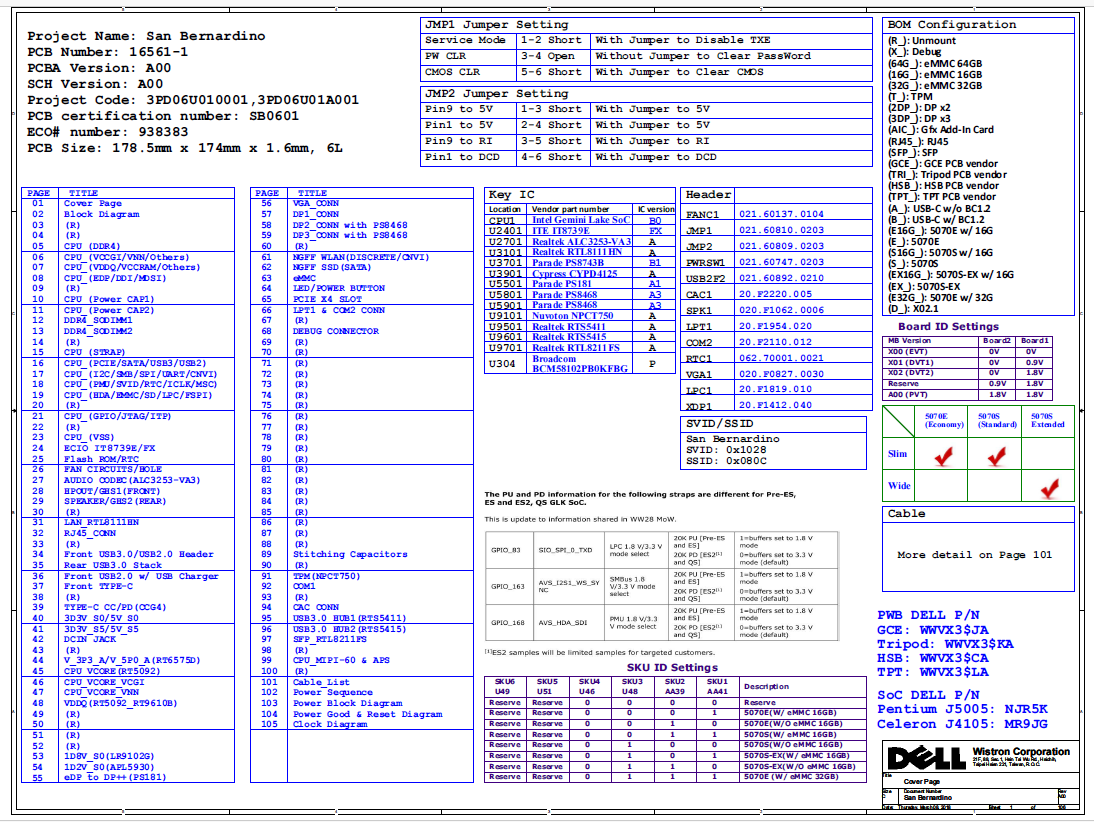Click 'Nuvoton NPCT750' in Key IC table

[x=573, y=316]
